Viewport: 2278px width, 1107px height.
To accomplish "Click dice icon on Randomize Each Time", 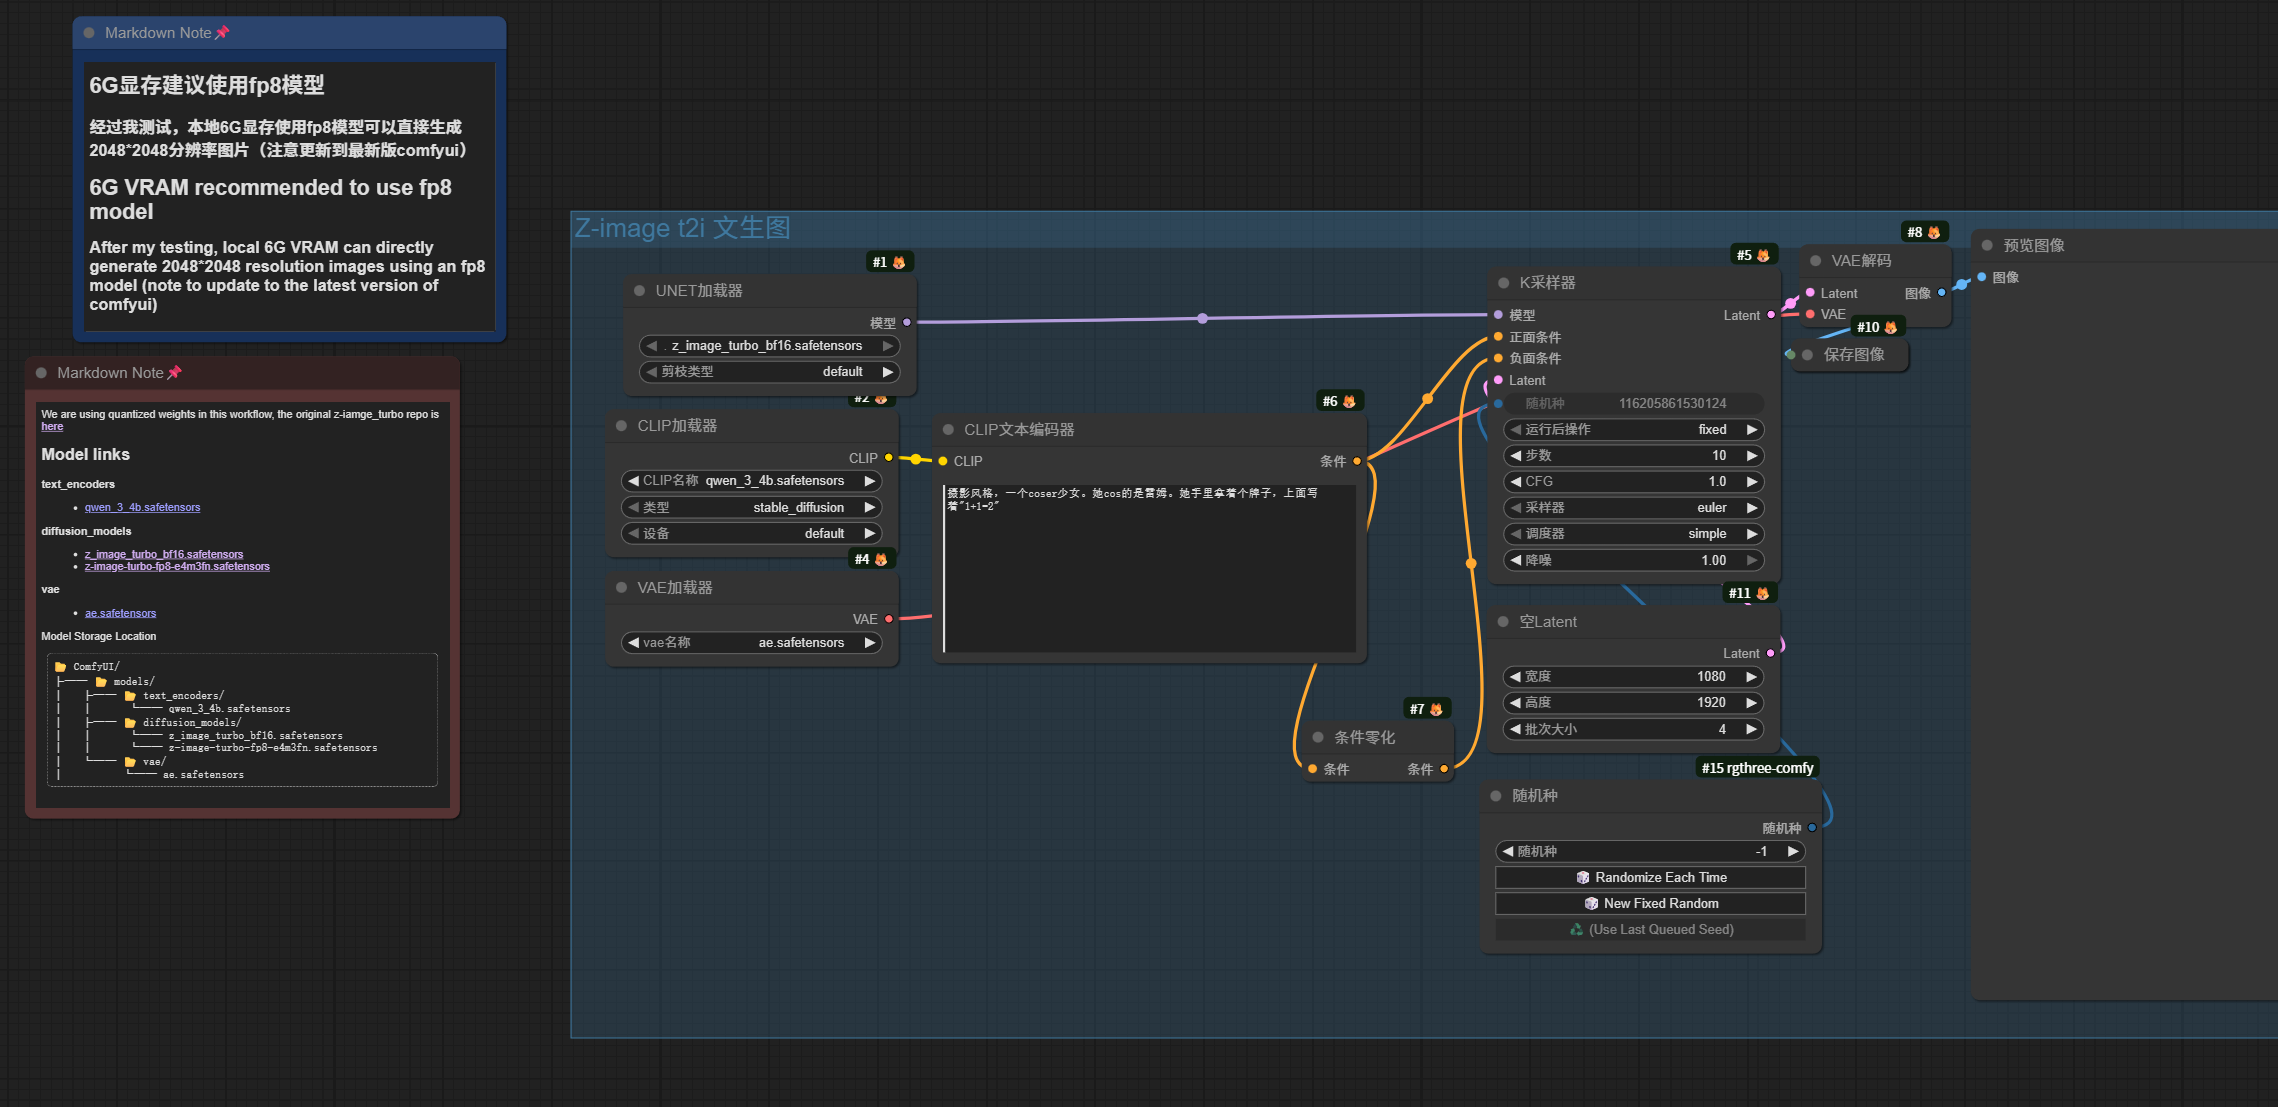I will (1583, 877).
